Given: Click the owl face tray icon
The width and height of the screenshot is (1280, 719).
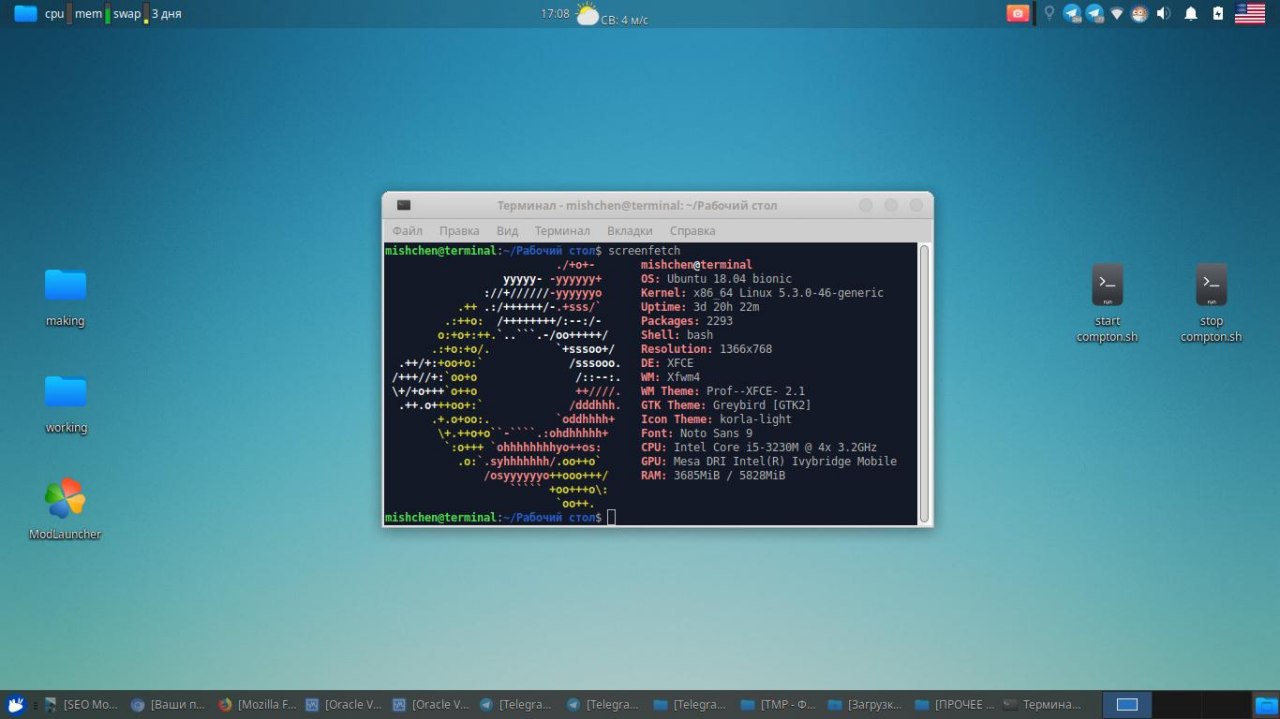Looking at the screenshot, I should (x=1139, y=14).
